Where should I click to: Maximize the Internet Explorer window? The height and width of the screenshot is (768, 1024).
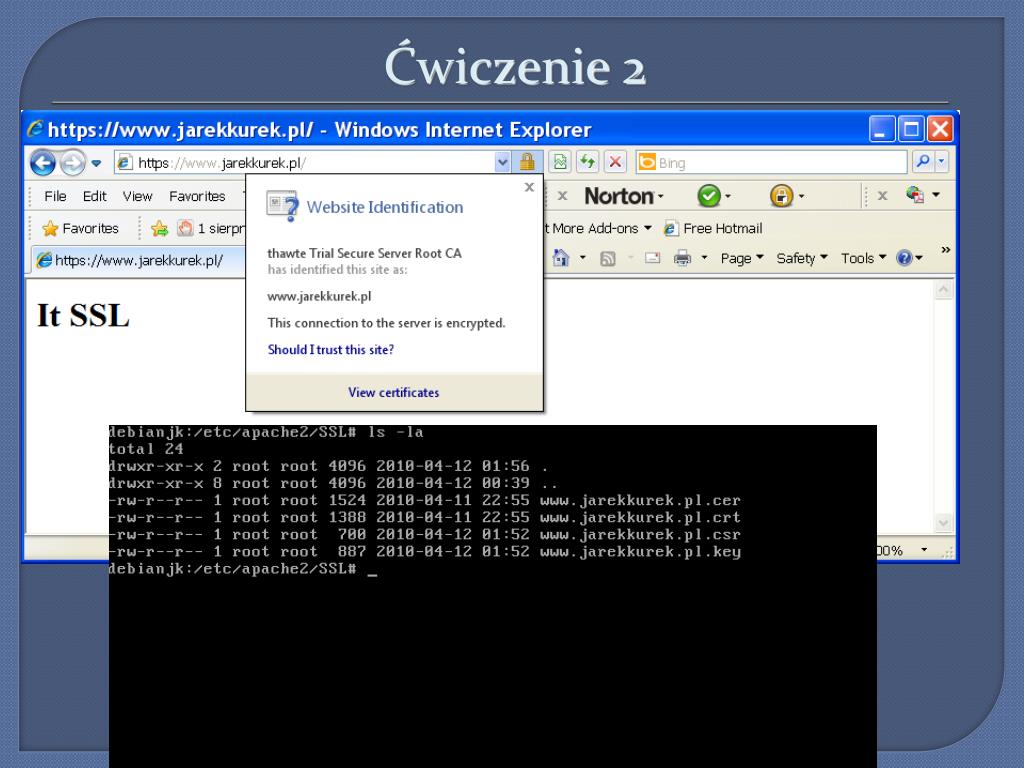tap(910, 129)
